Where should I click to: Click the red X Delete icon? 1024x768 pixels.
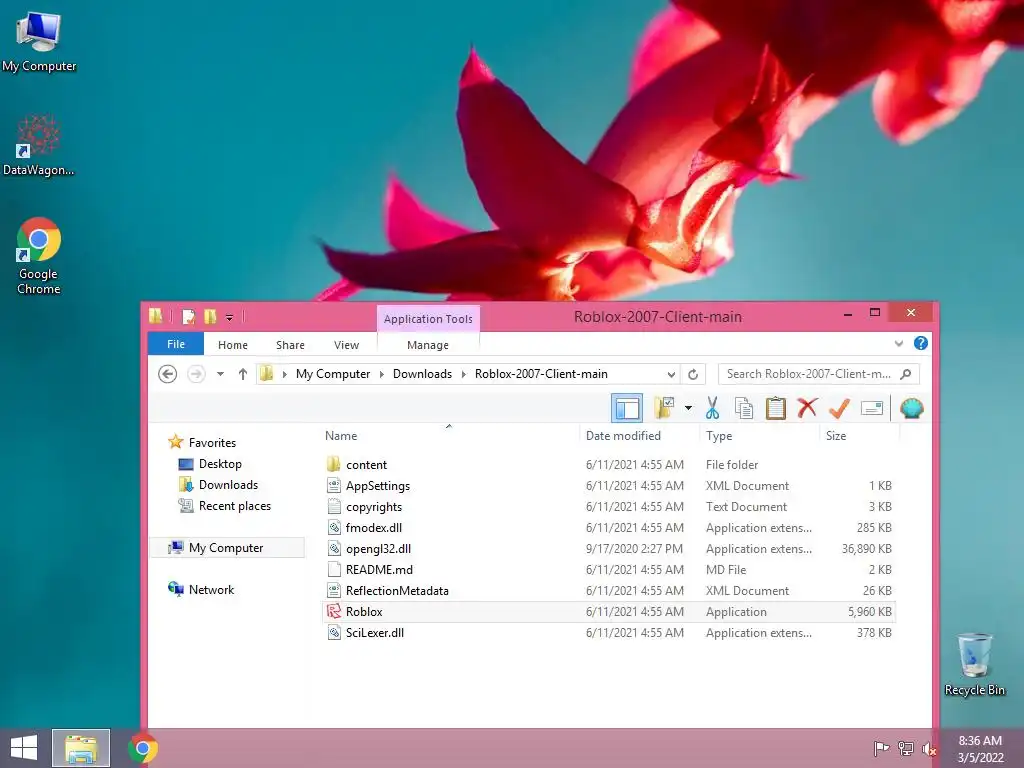pyautogui.click(x=807, y=408)
